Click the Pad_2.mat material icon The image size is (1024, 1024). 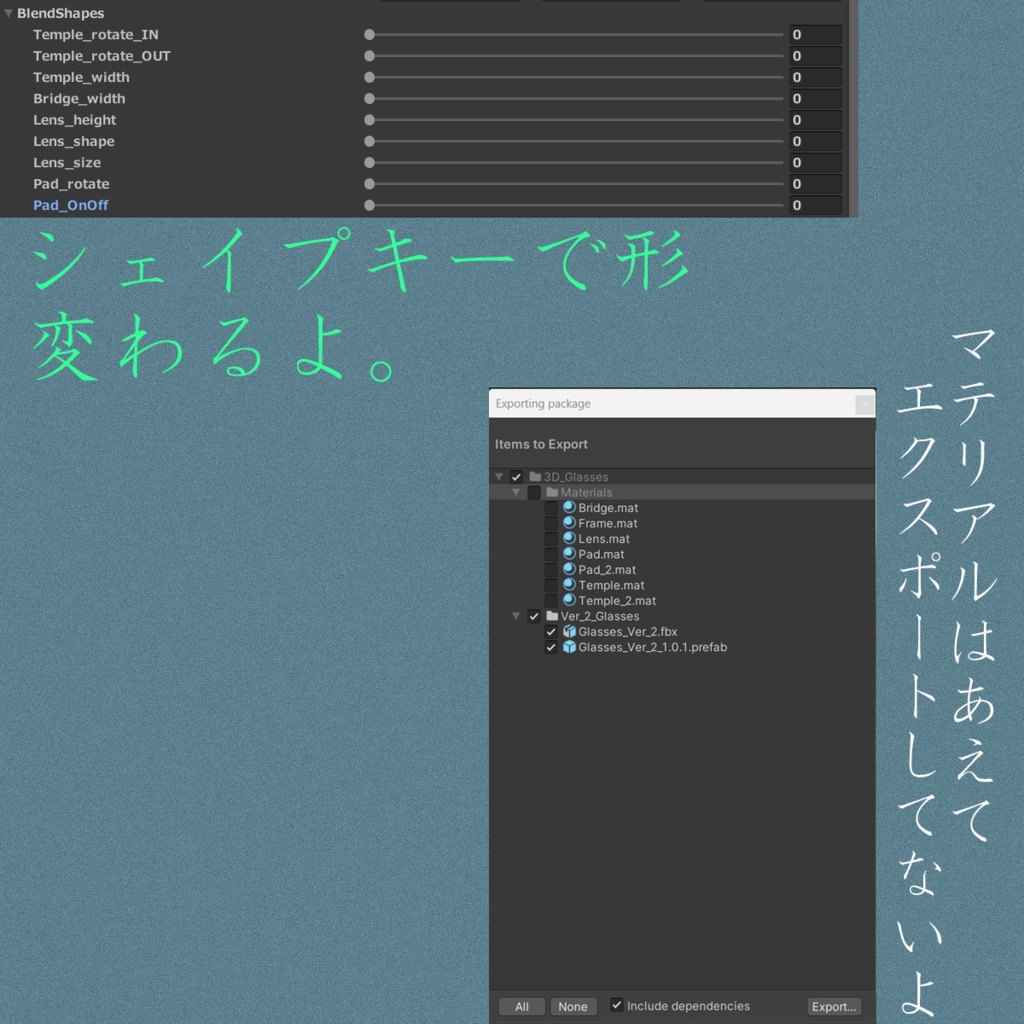point(569,569)
